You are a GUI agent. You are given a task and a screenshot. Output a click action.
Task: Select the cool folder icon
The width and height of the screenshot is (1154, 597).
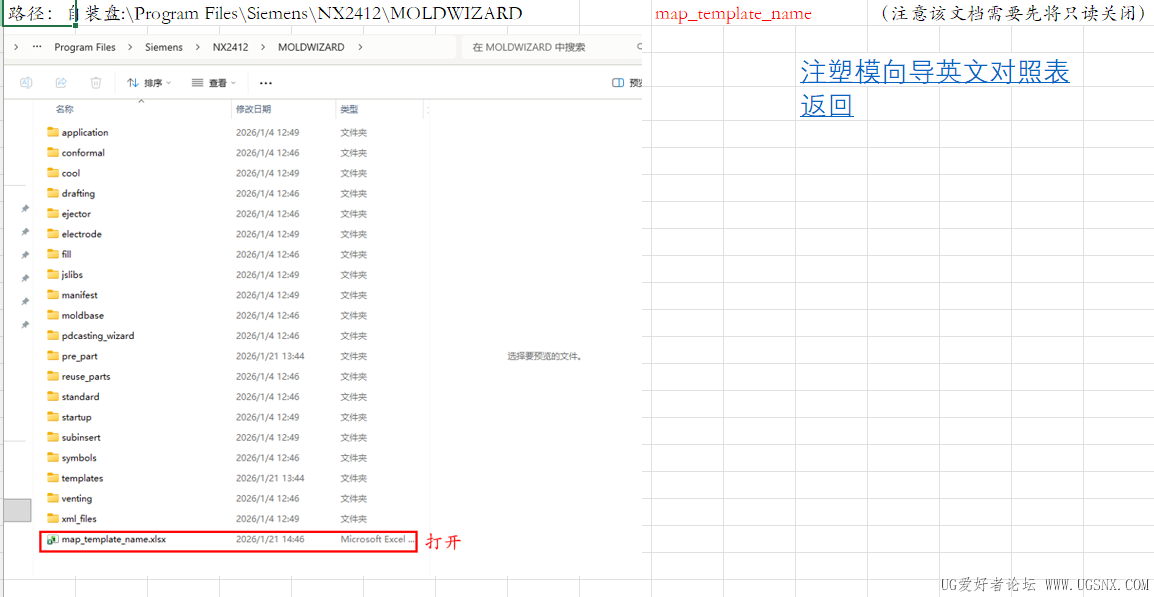click(x=52, y=173)
